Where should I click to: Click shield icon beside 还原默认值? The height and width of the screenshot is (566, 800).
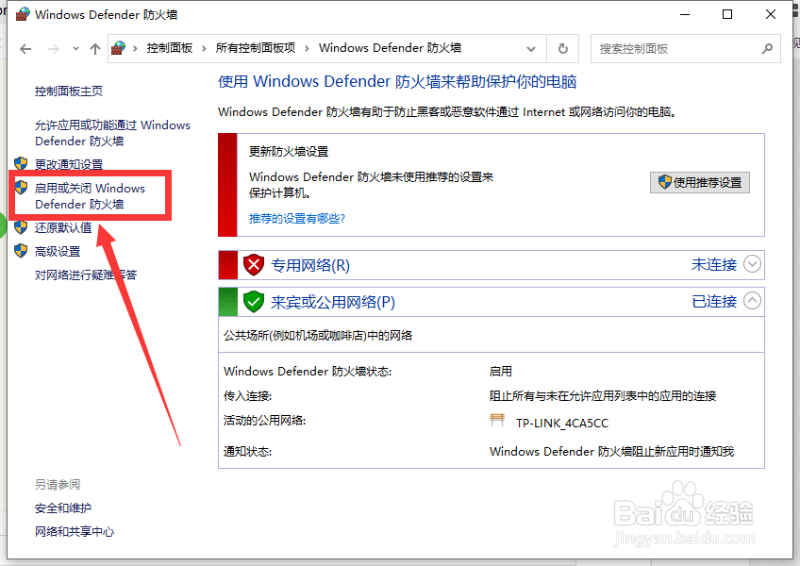point(21,227)
